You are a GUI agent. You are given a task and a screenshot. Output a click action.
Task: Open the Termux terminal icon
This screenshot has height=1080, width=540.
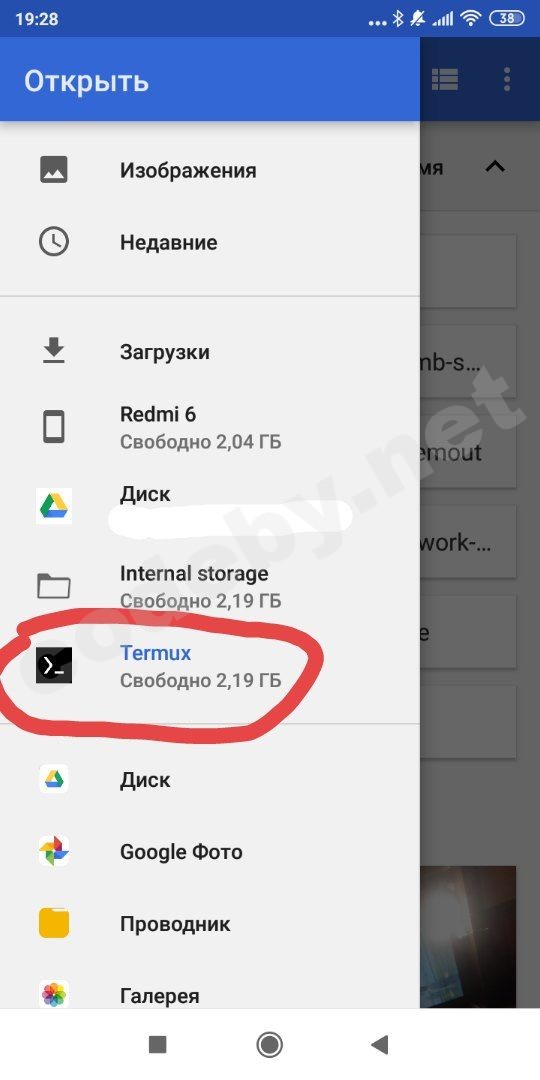pos(54,665)
